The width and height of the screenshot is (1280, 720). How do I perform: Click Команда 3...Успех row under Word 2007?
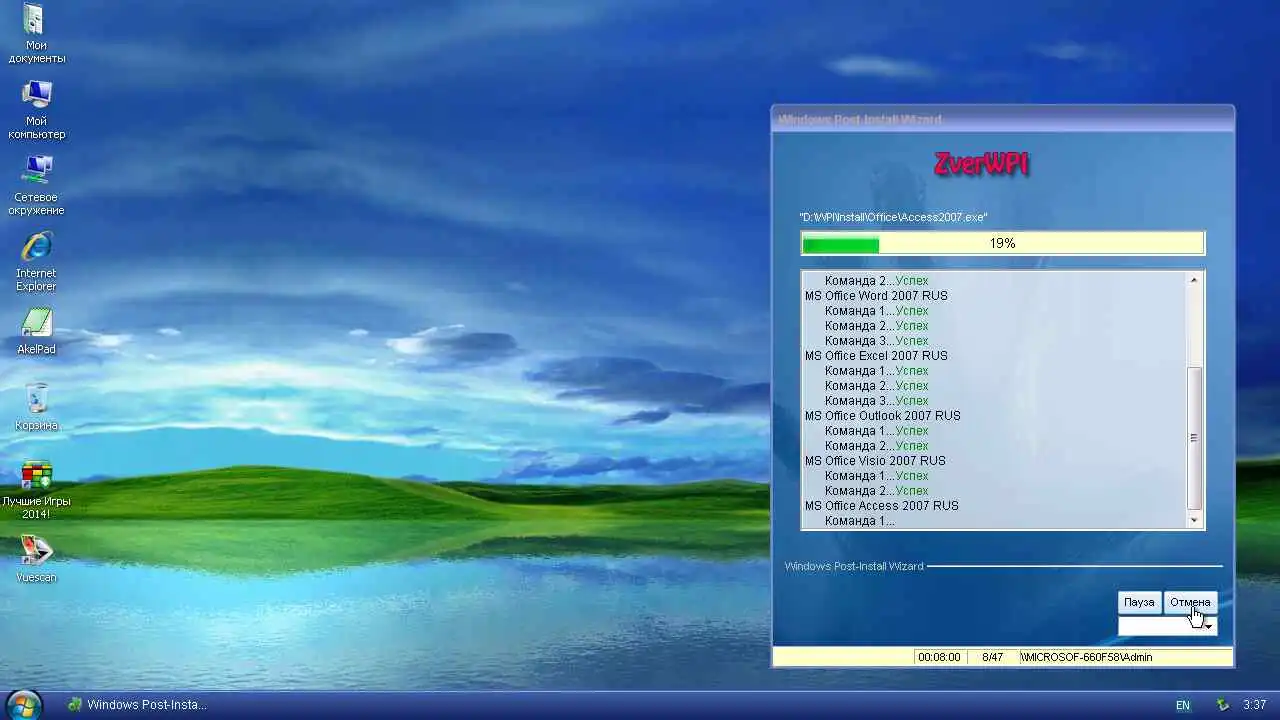click(877, 341)
